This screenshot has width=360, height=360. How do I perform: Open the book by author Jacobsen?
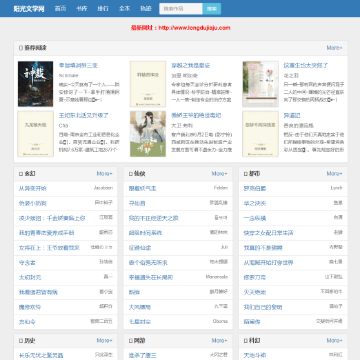33,188
